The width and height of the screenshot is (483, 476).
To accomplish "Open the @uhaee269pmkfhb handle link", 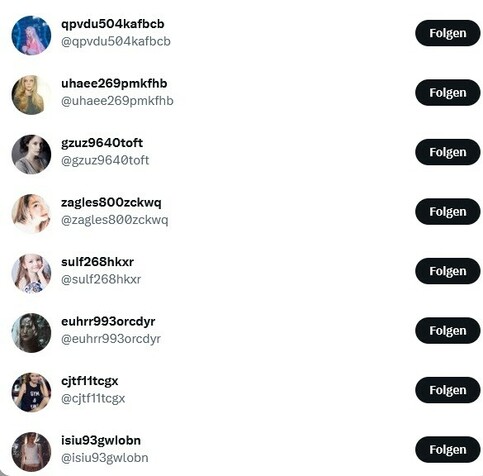I will pos(117,101).
